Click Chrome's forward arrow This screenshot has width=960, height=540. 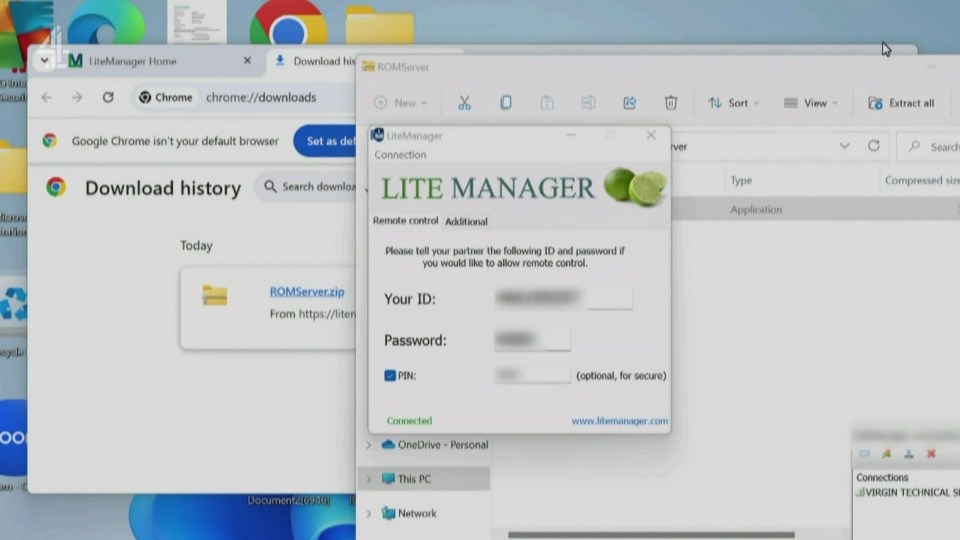pyautogui.click(x=77, y=97)
